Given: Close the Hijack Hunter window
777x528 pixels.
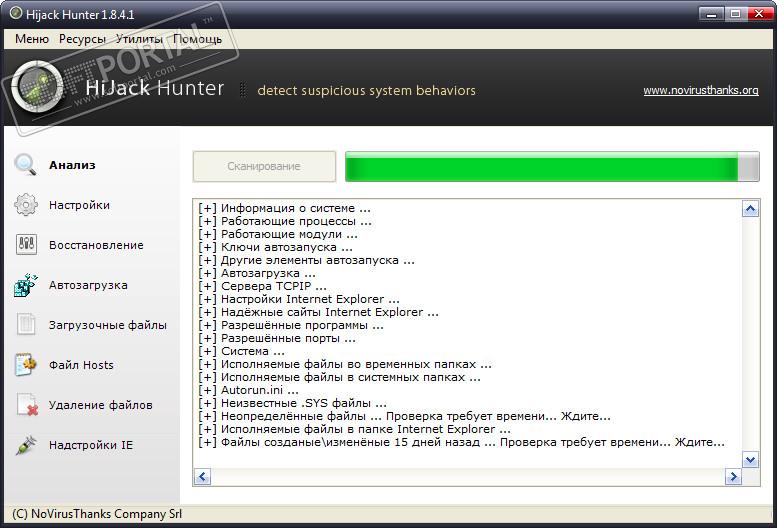Looking at the screenshot, I should click(x=760, y=14).
